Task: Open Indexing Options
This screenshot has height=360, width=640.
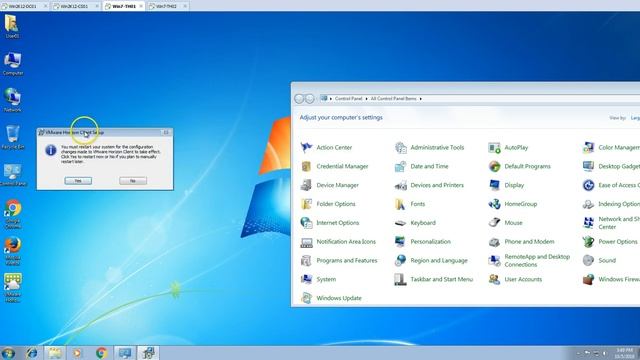Action: [611, 204]
